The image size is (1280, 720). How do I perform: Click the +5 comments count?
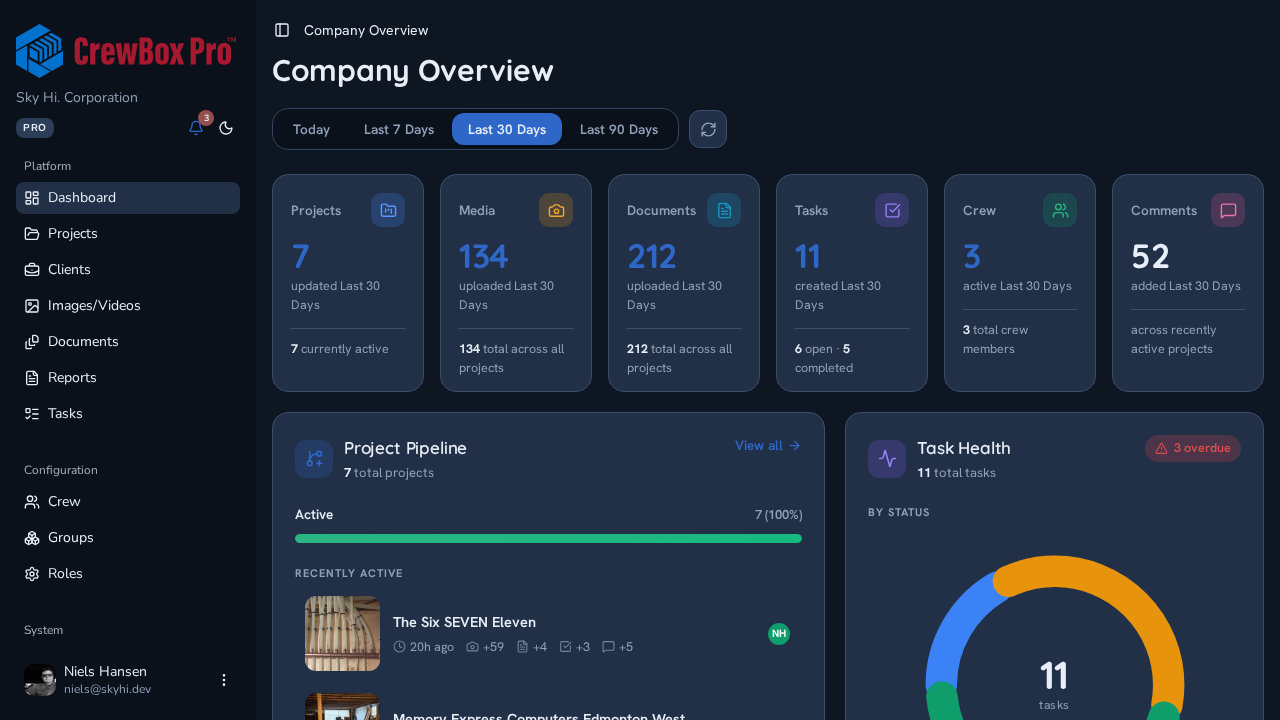[617, 647]
